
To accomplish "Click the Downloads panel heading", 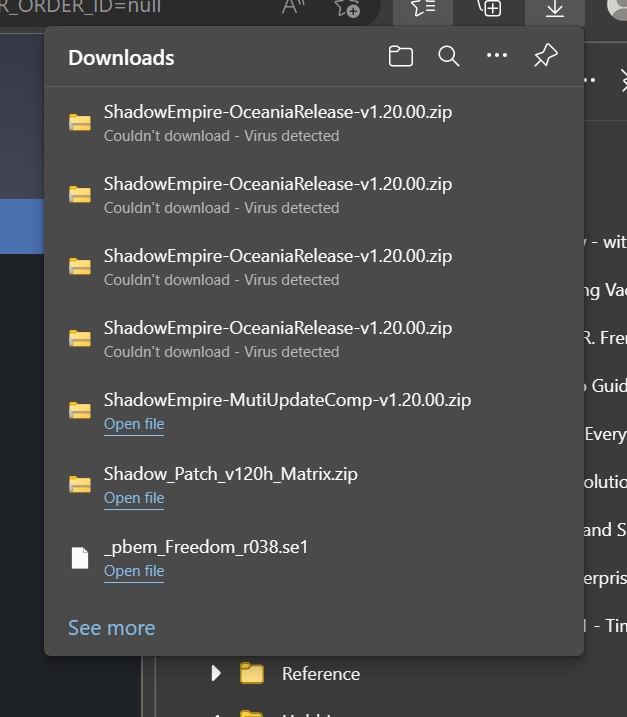I will click(x=121, y=58).
